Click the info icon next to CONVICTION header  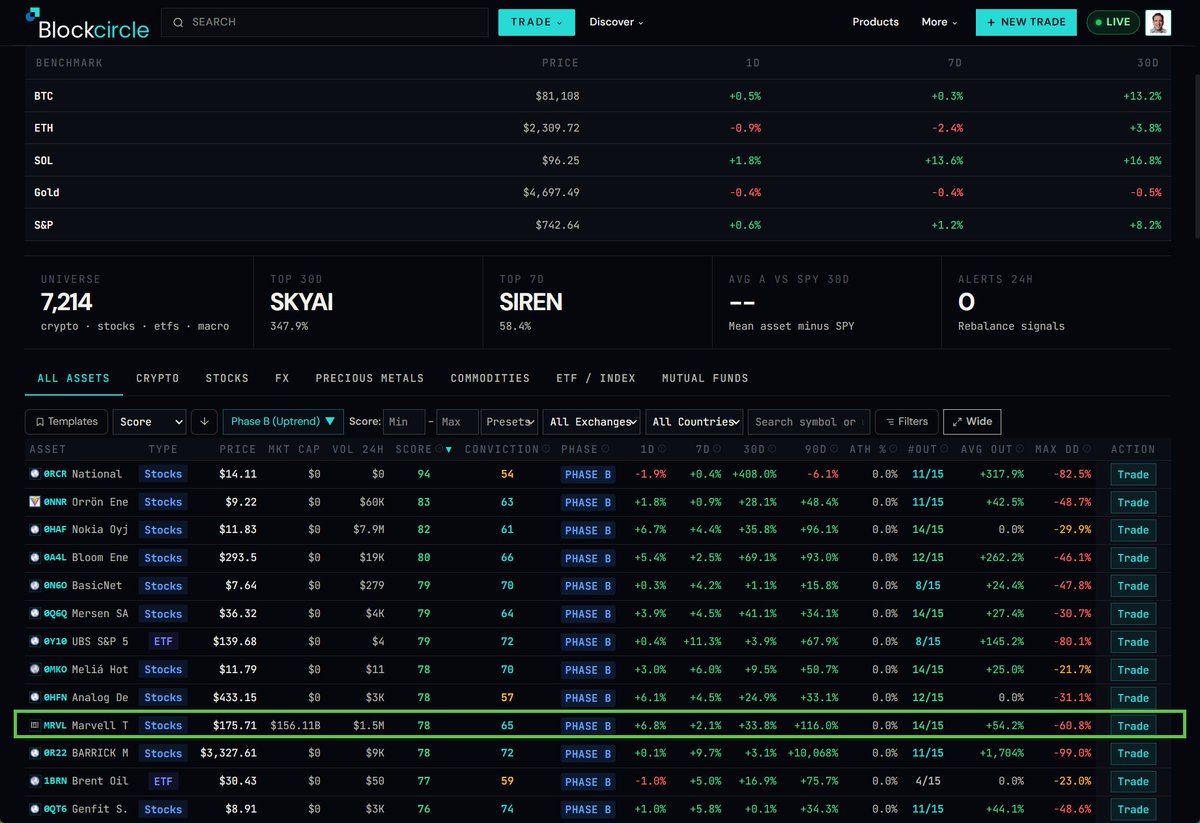point(546,450)
